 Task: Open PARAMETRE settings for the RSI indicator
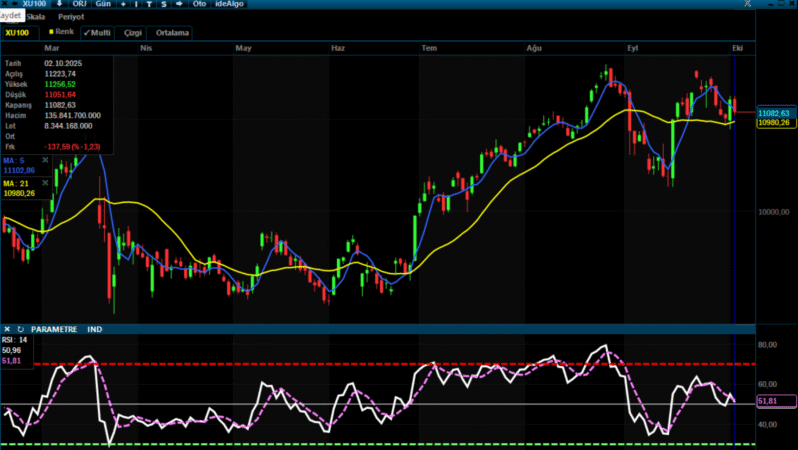(53, 329)
